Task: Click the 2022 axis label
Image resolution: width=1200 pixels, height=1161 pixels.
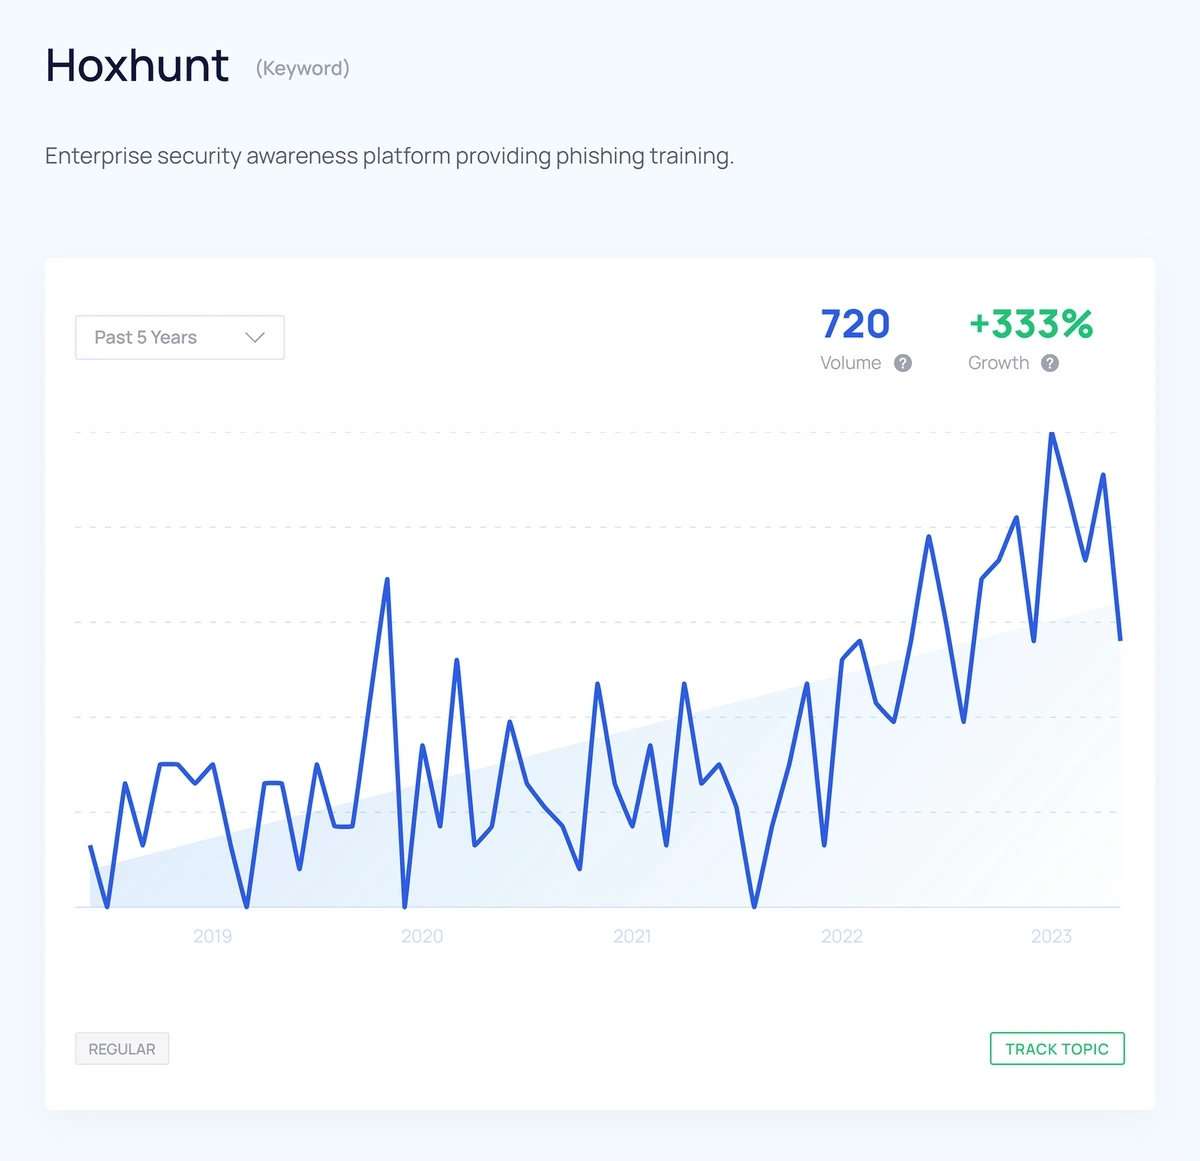Action: [x=842, y=936]
